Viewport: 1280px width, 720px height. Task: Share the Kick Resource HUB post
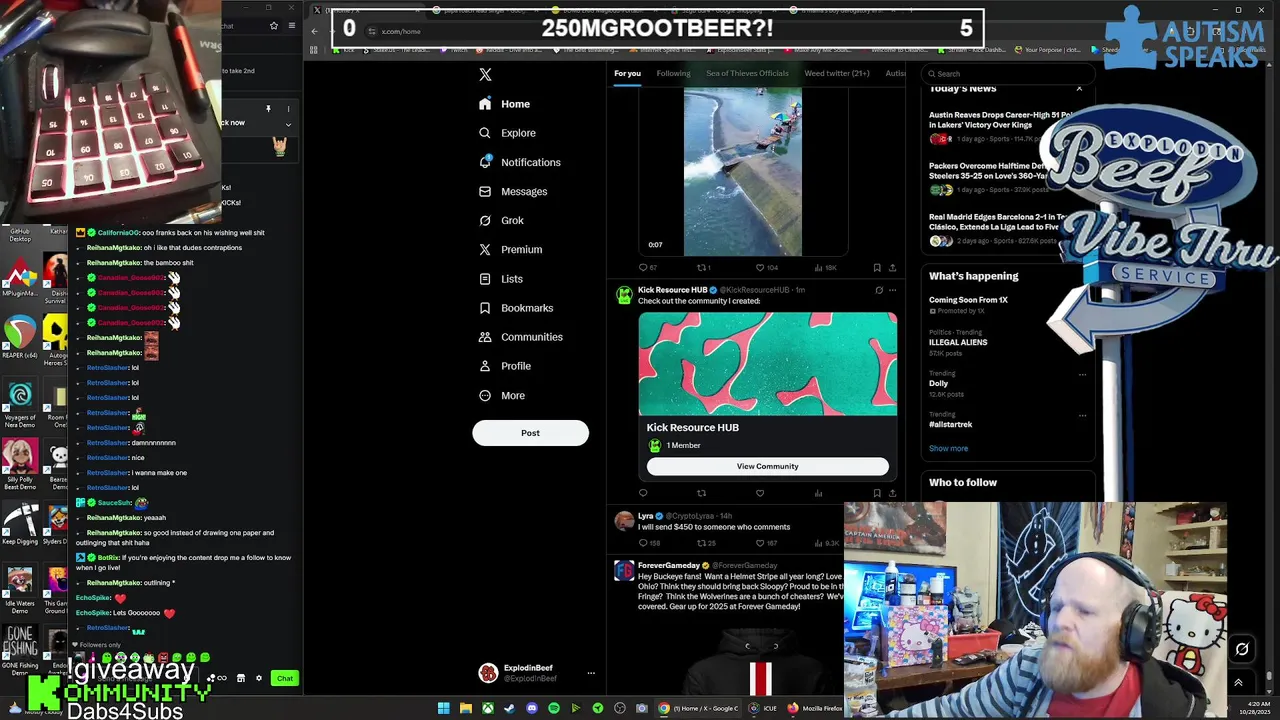892,493
